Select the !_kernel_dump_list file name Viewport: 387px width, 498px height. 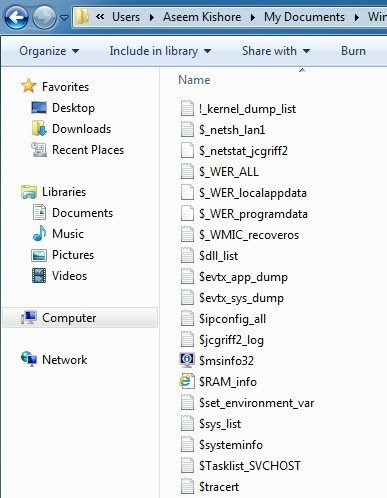click(x=247, y=109)
